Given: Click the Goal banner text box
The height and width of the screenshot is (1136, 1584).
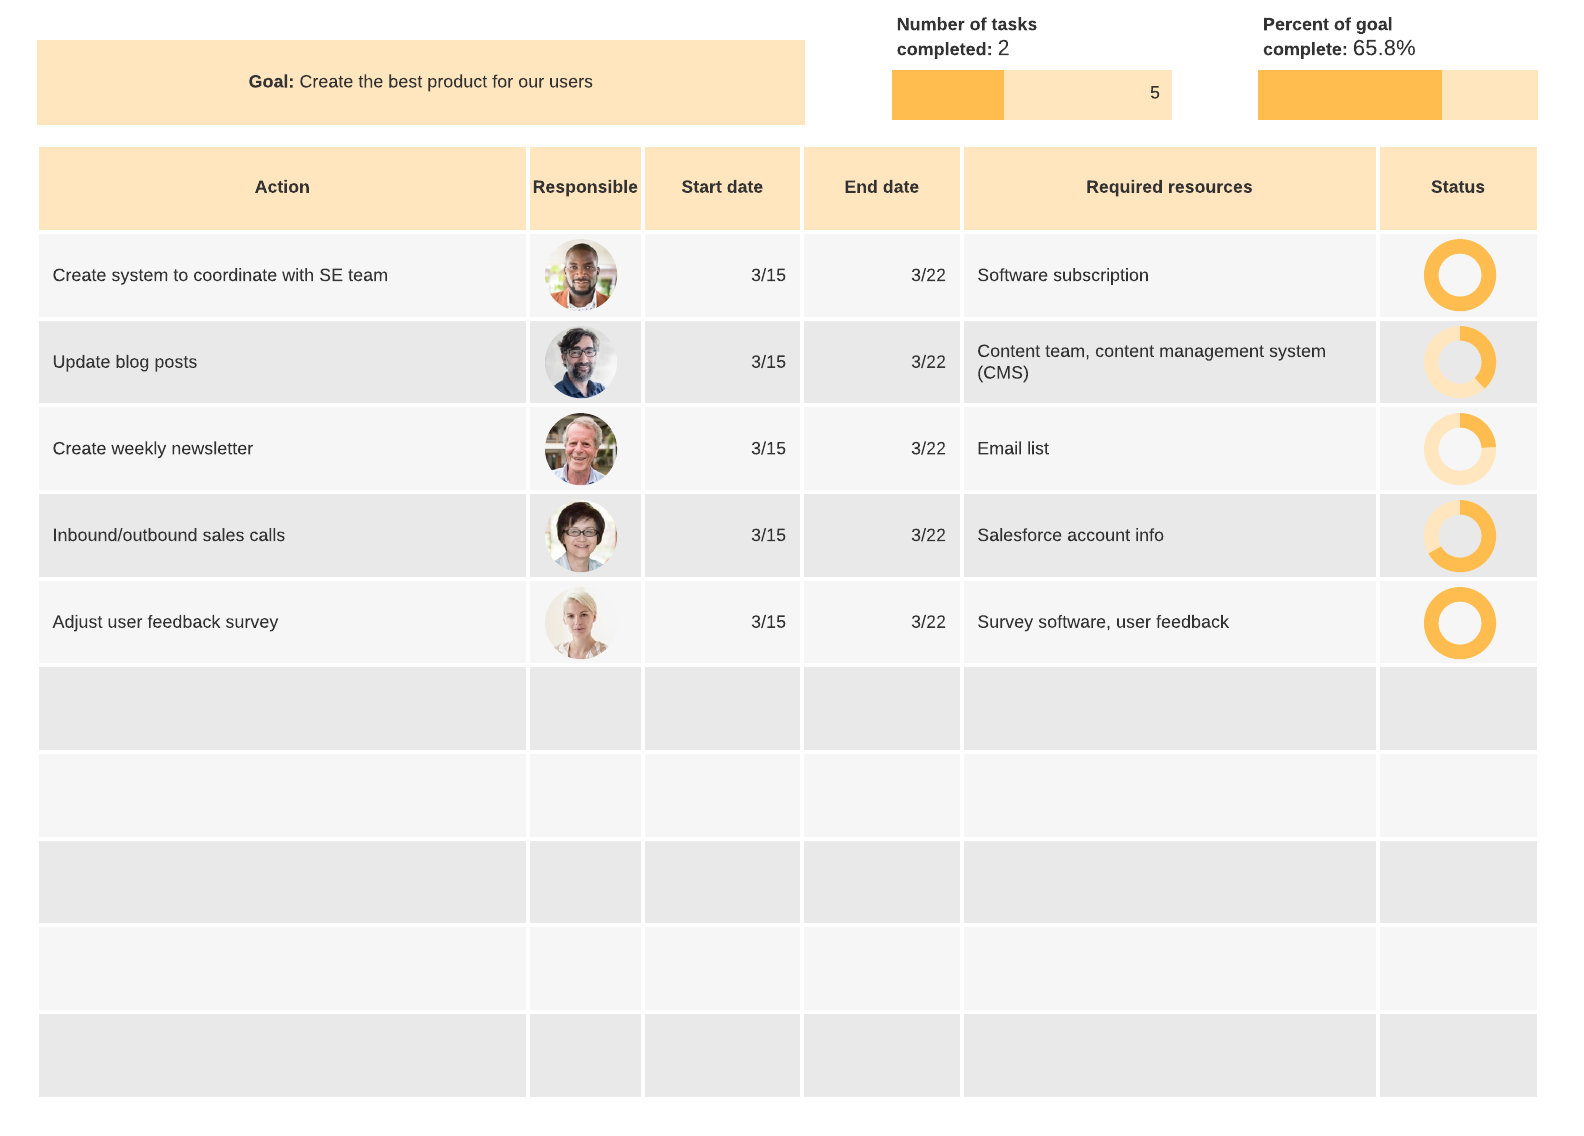Looking at the screenshot, I should click(x=420, y=82).
